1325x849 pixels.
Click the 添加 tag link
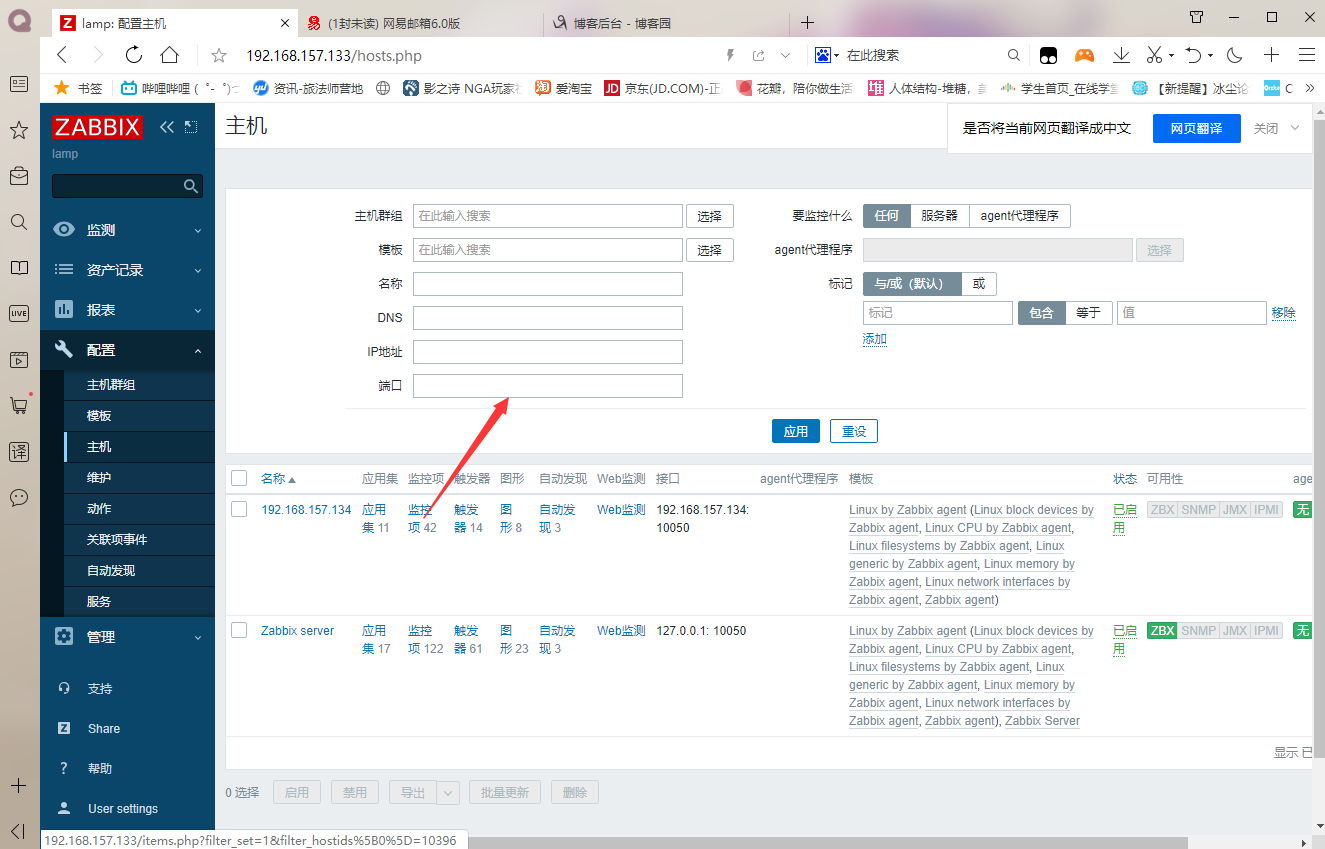[x=875, y=339]
